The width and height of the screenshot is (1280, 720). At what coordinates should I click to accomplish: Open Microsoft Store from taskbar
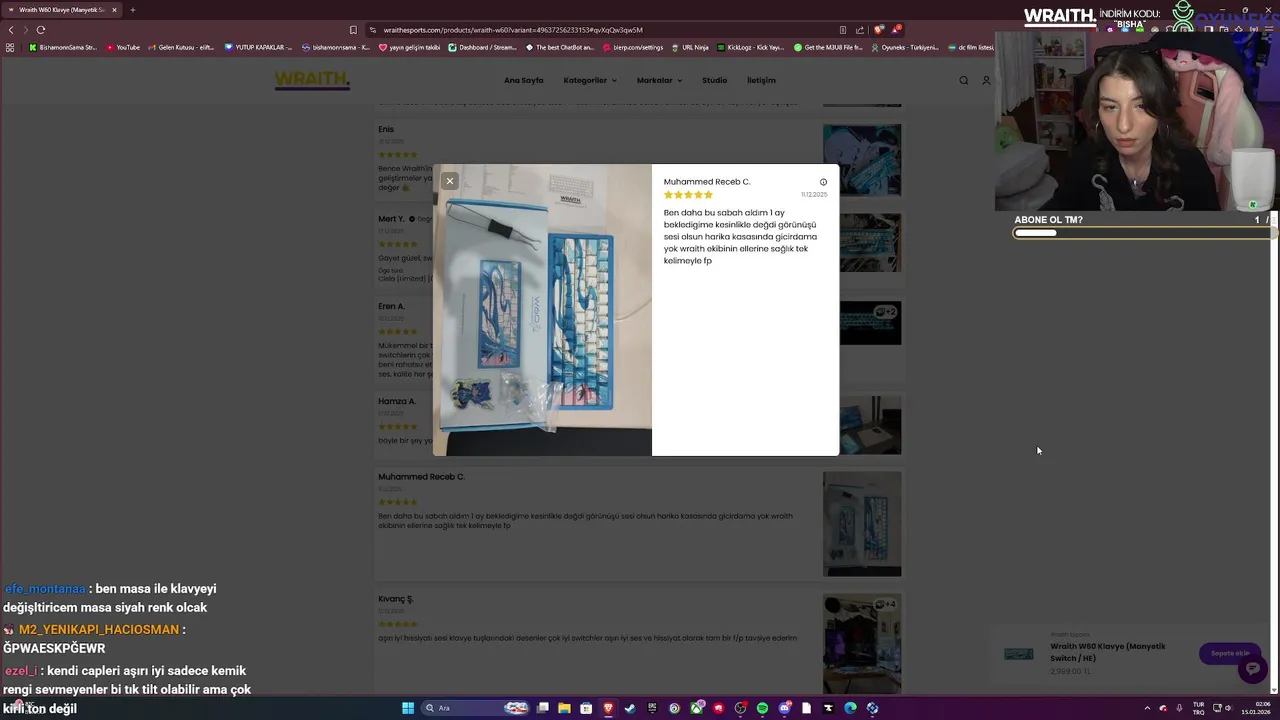586,708
